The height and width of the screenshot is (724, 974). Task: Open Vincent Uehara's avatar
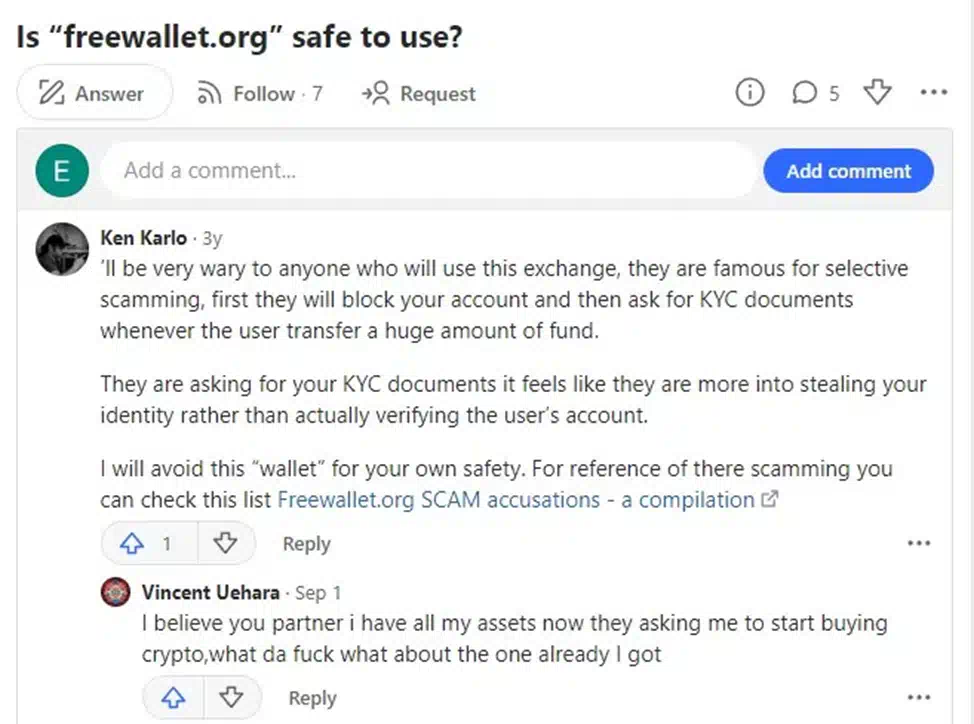click(116, 592)
